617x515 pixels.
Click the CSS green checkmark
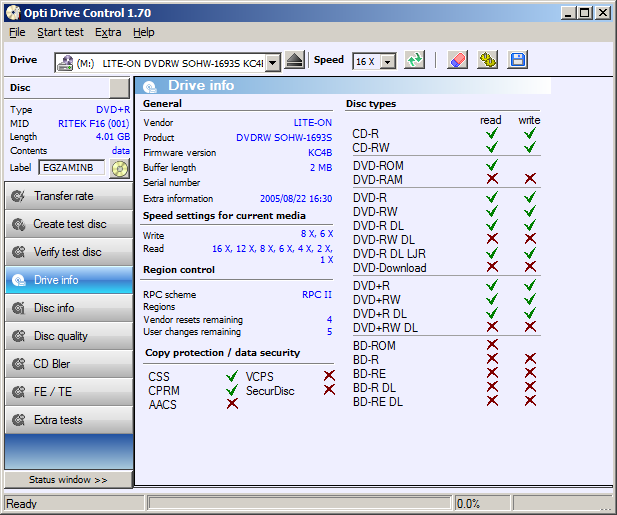232,376
